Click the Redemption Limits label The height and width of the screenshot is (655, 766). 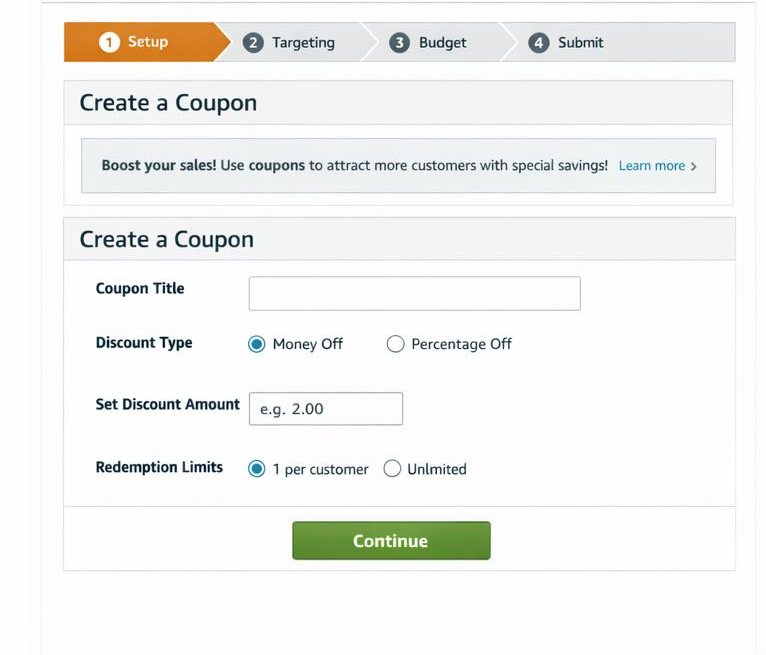pyautogui.click(x=159, y=467)
